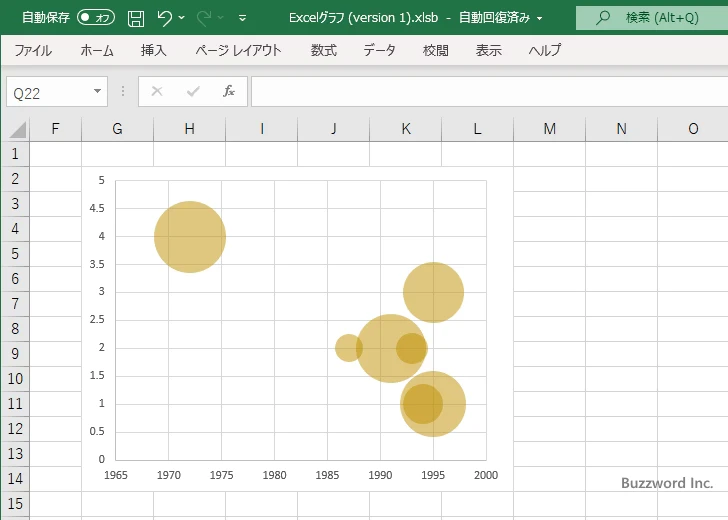Image resolution: width=728 pixels, height=520 pixels.
Task: Click the vertical axis label 0.5
Action: 97,431
